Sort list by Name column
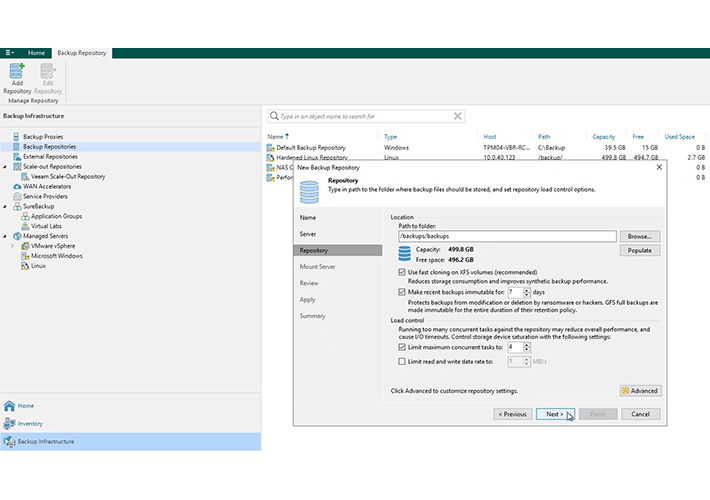710x500 pixels. pyautogui.click(x=275, y=136)
